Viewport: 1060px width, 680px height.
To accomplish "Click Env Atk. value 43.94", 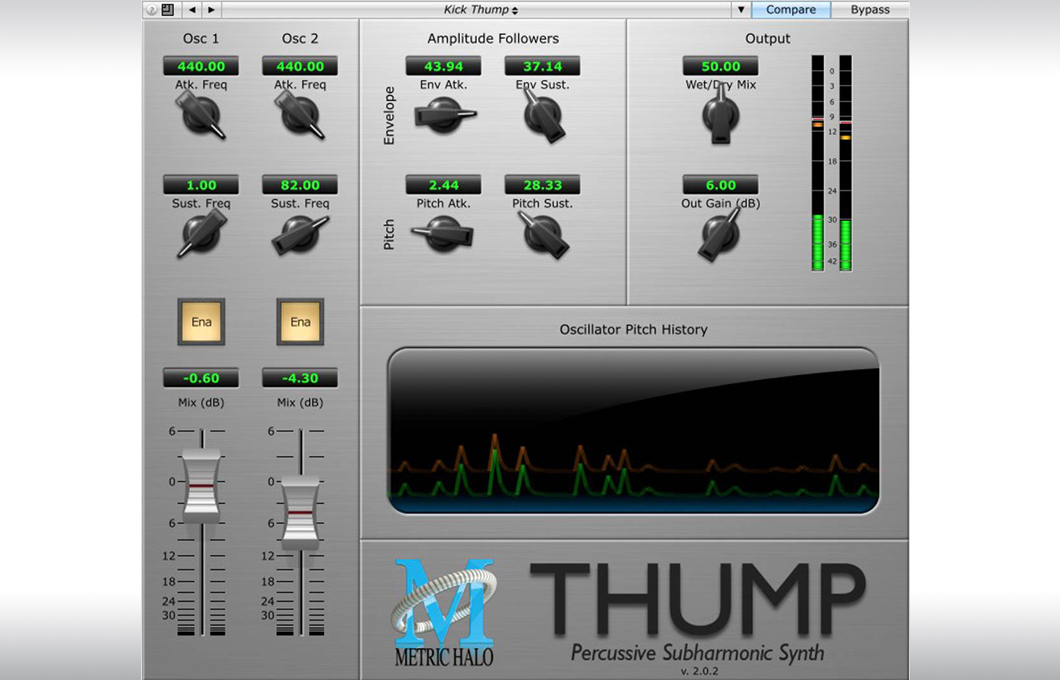I will (x=443, y=66).
